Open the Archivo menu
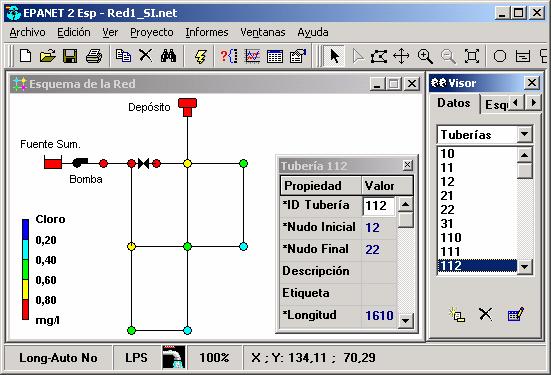This screenshot has height=375, width=551. [27, 32]
